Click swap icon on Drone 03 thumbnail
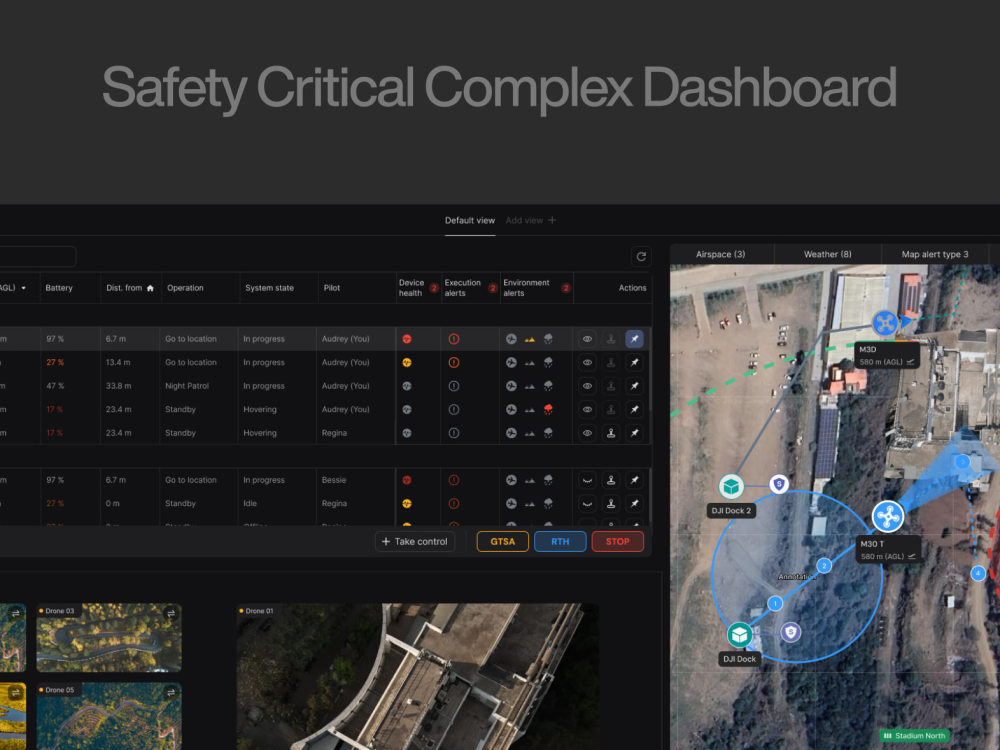1000x750 pixels. (x=171, y=614)
